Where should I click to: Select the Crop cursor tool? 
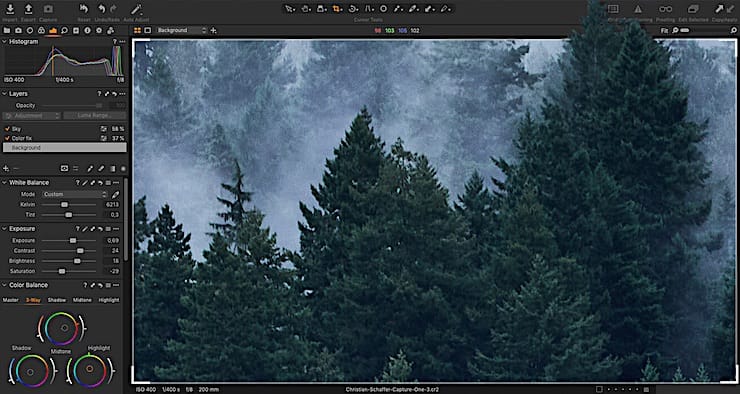point(337,8)
